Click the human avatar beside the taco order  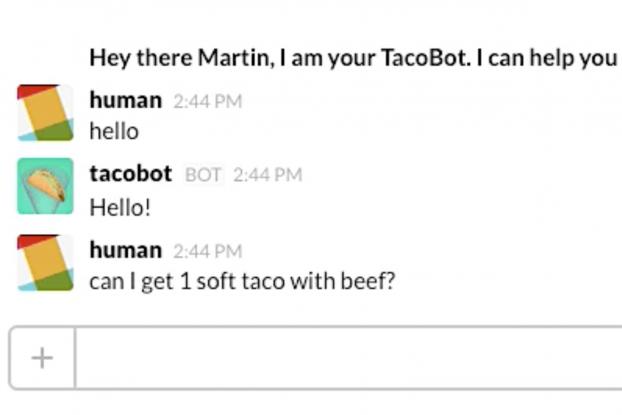[x=45, y=263]
